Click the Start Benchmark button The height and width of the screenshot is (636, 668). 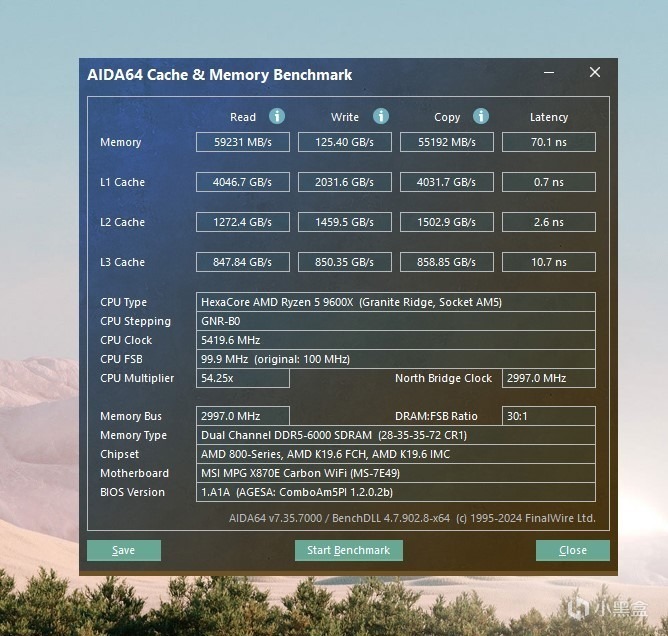coord(348,550)
